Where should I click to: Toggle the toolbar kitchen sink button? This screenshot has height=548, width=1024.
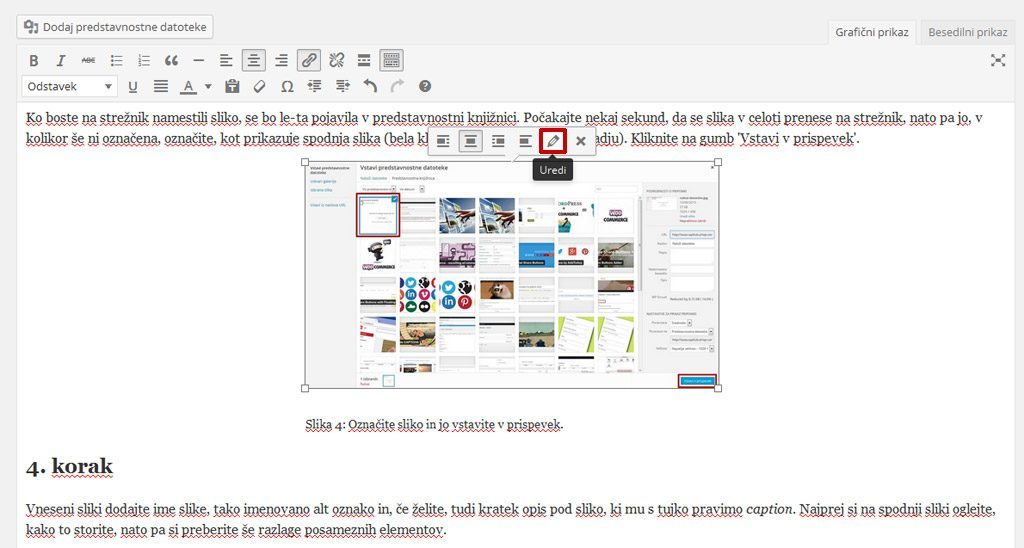click(392, 60)
